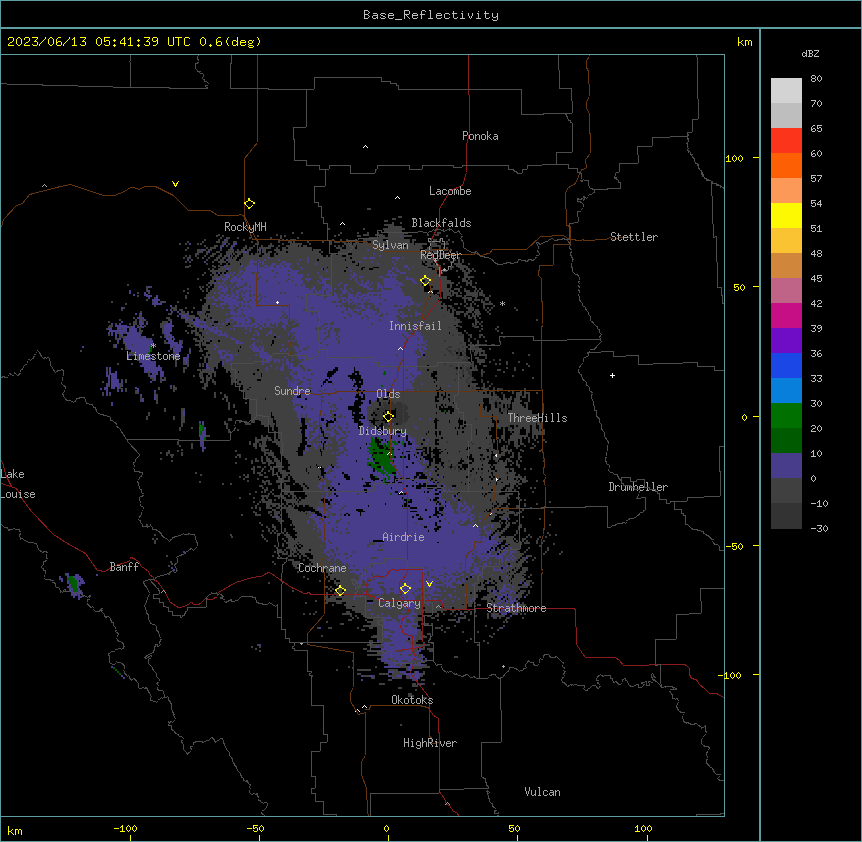Pick the violet 39 dBZ swatch
The height and width of the screenshot is (842, 862).
(786, 340)
